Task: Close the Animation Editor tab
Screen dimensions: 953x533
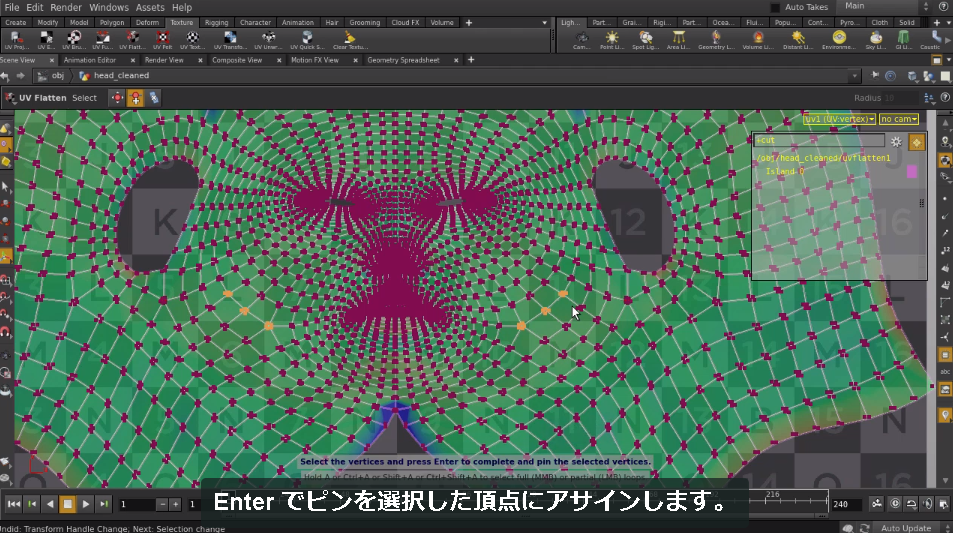Action: coord(132,60)
